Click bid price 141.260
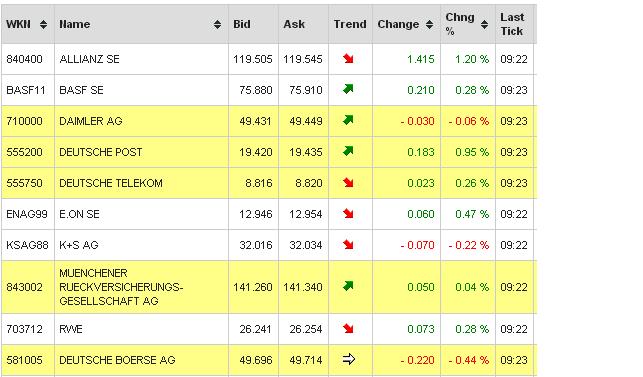 coord(253,287)
